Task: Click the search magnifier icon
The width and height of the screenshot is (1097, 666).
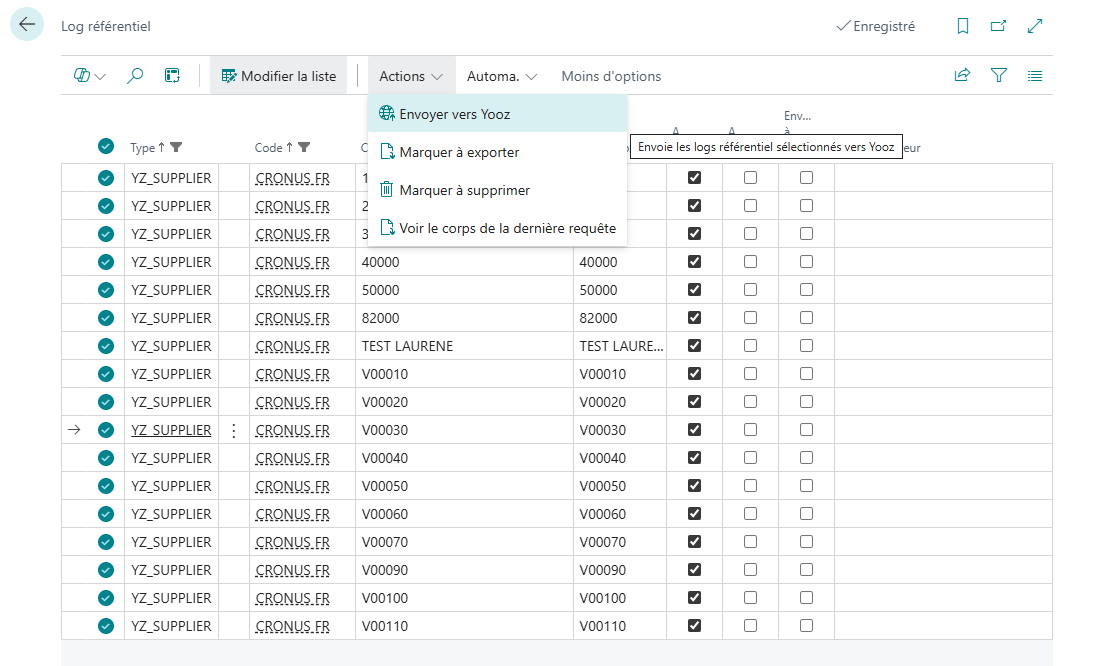Action: (x=135, y=76)
